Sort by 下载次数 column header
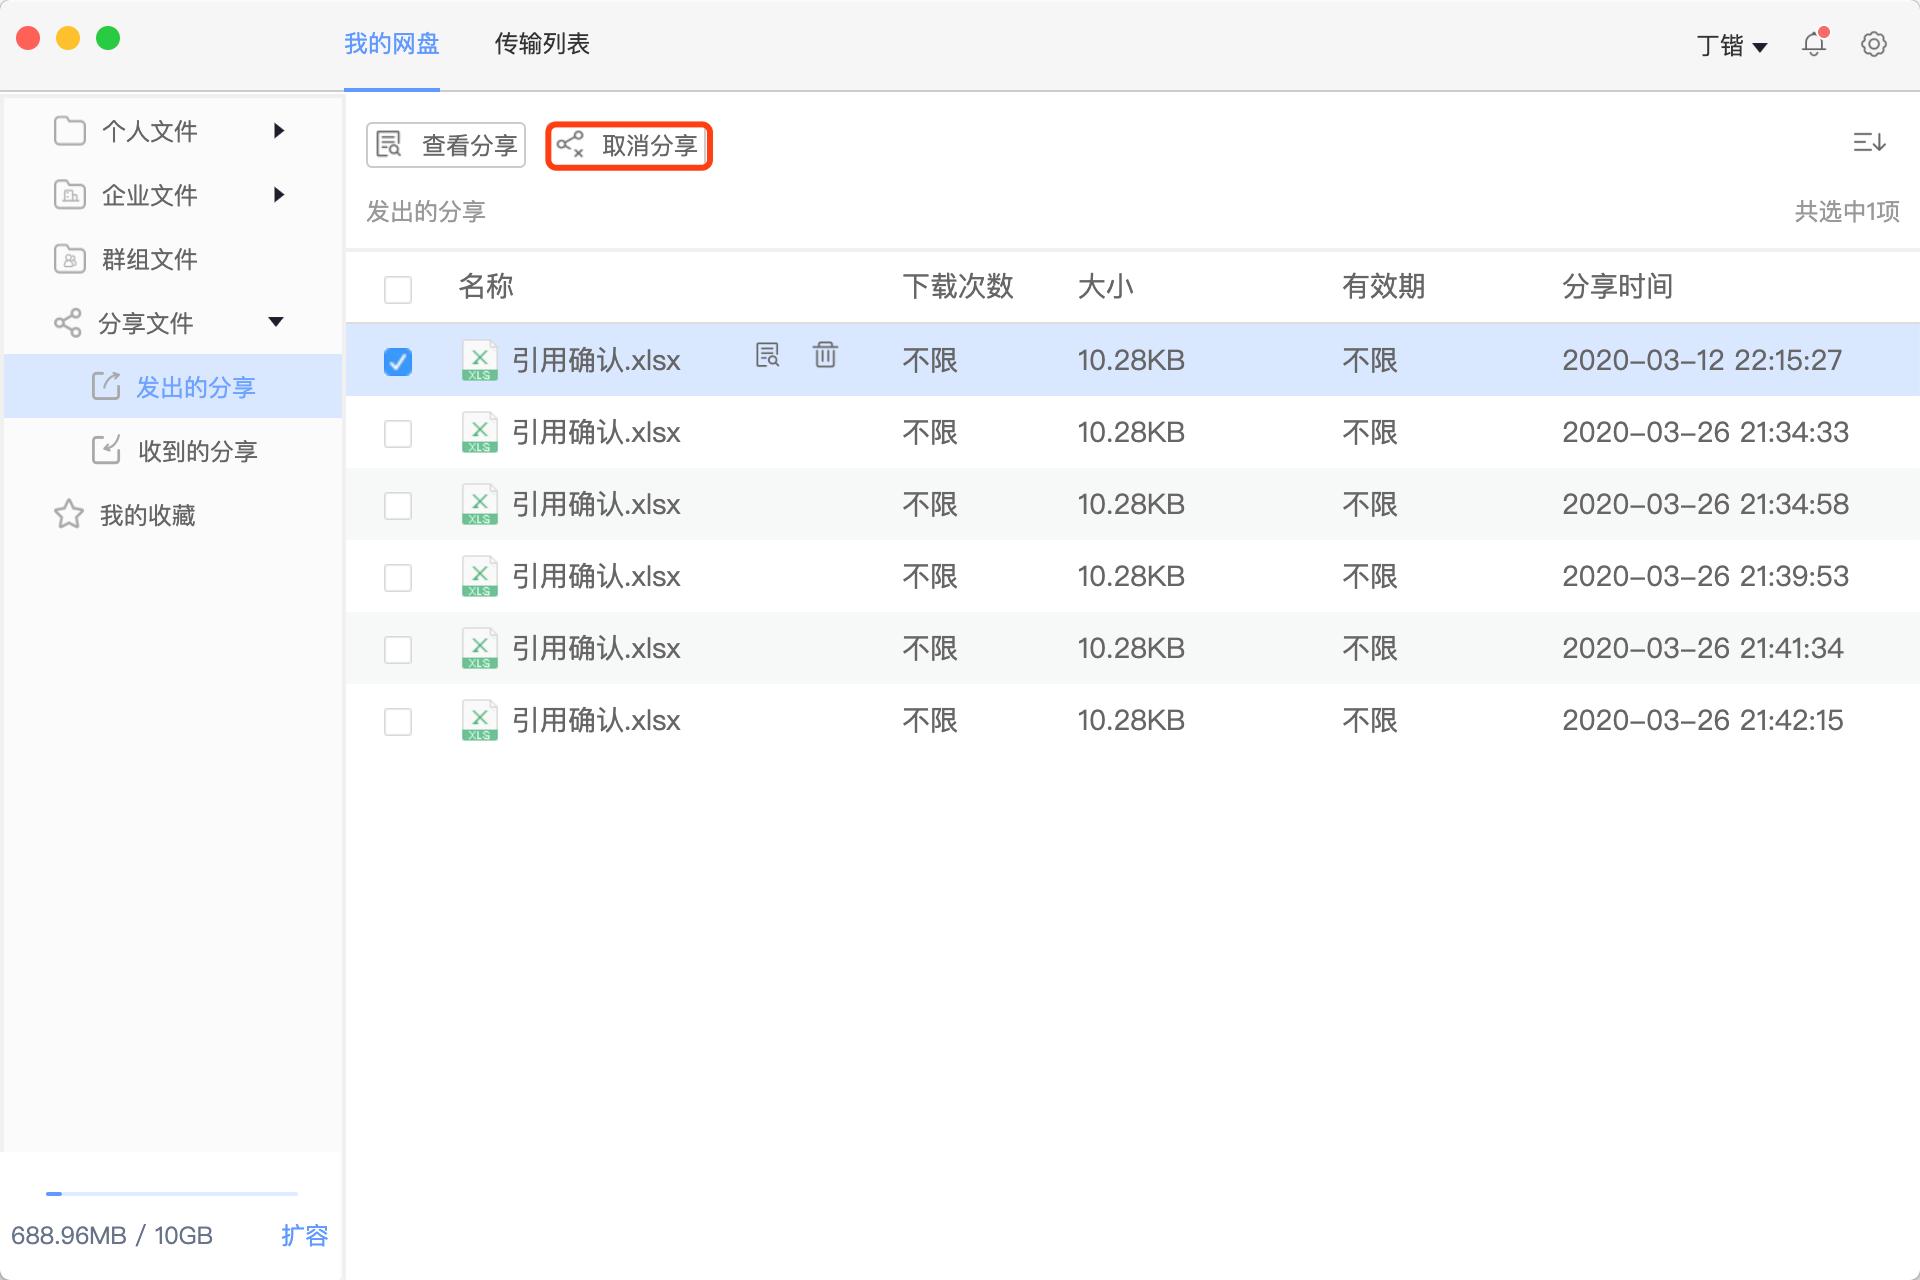 (958, 287)
